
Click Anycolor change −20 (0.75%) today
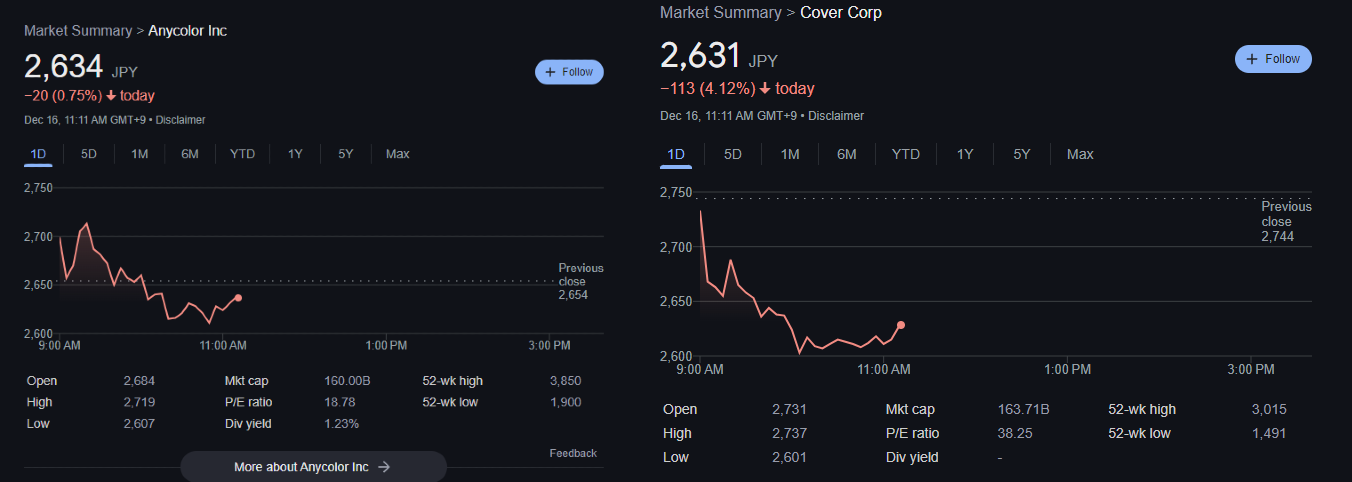point(89,96)
